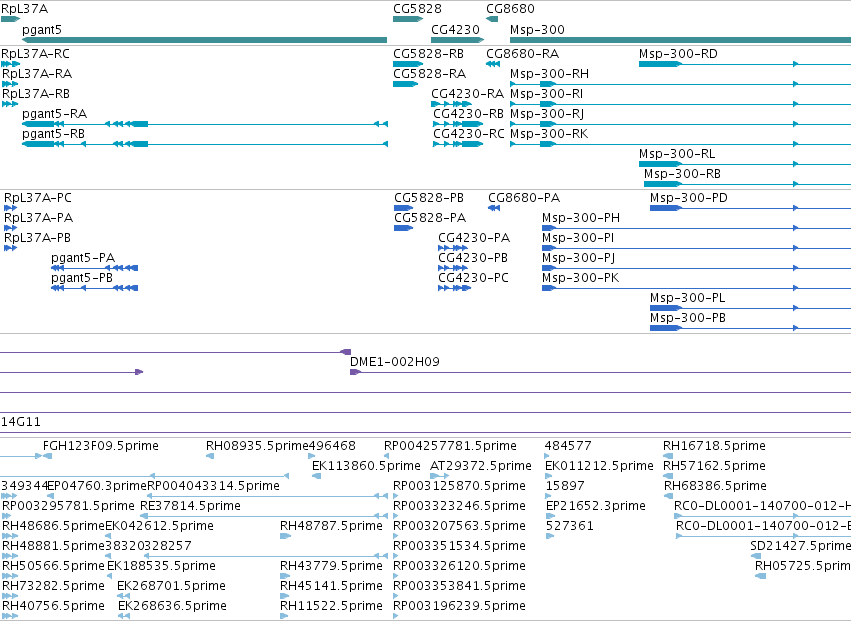851x621 pixels.
Task: Click the RpL37A-RB transcript label
Action: click(x=36, y=94)
